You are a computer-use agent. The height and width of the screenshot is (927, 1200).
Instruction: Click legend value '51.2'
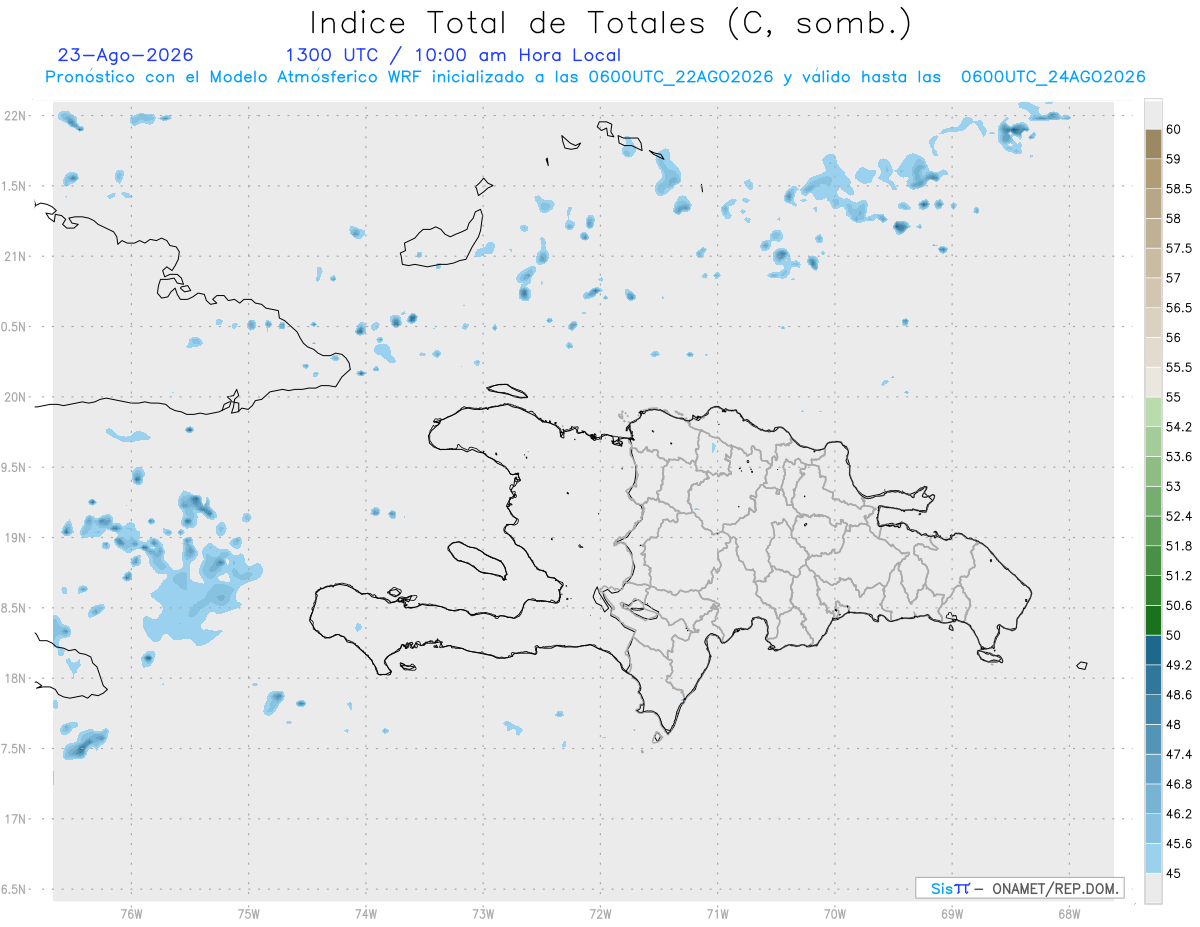(x=1178, y=576)
